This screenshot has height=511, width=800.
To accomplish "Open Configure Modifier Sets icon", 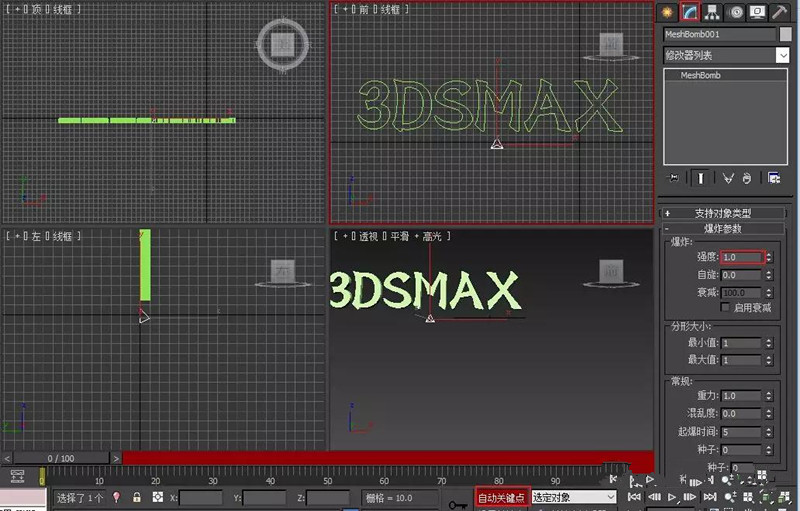I will [774, 178].
